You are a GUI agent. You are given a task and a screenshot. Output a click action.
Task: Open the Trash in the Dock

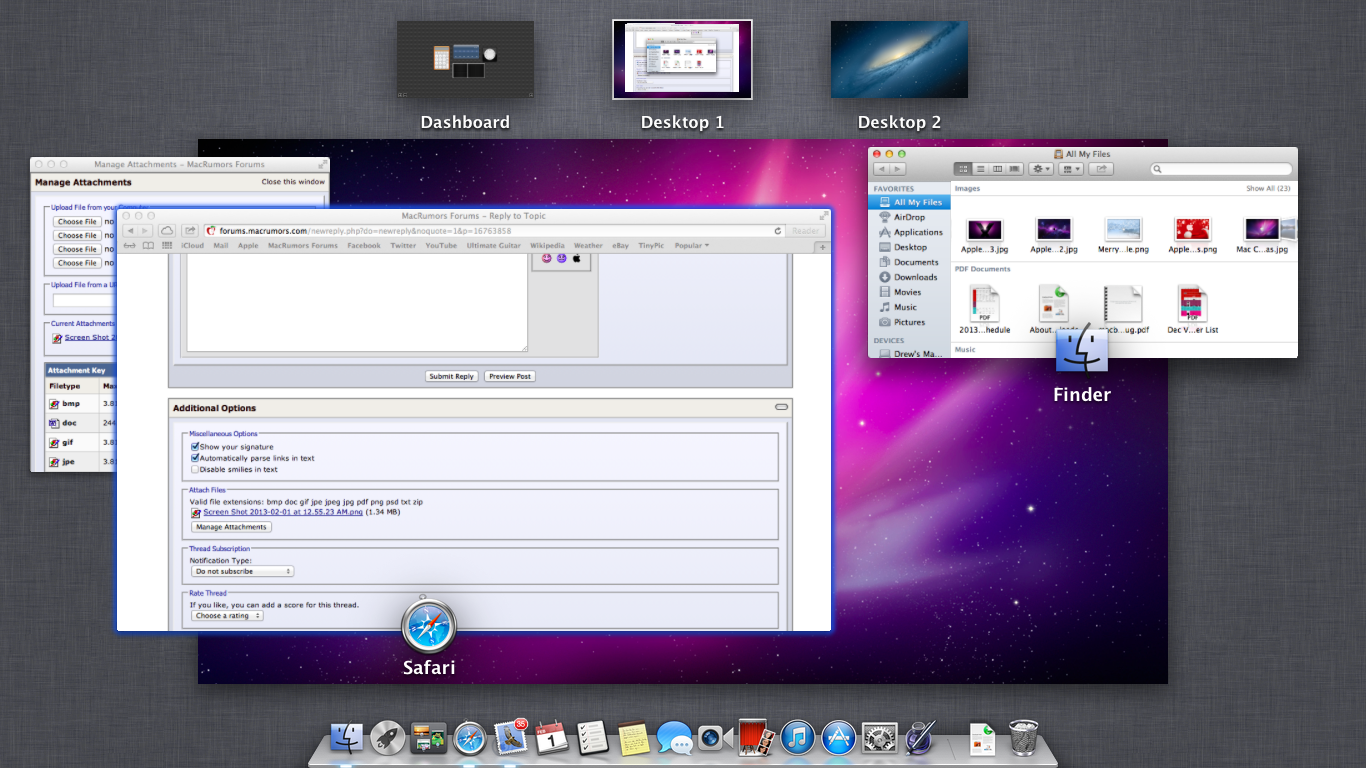(1023, 738)
